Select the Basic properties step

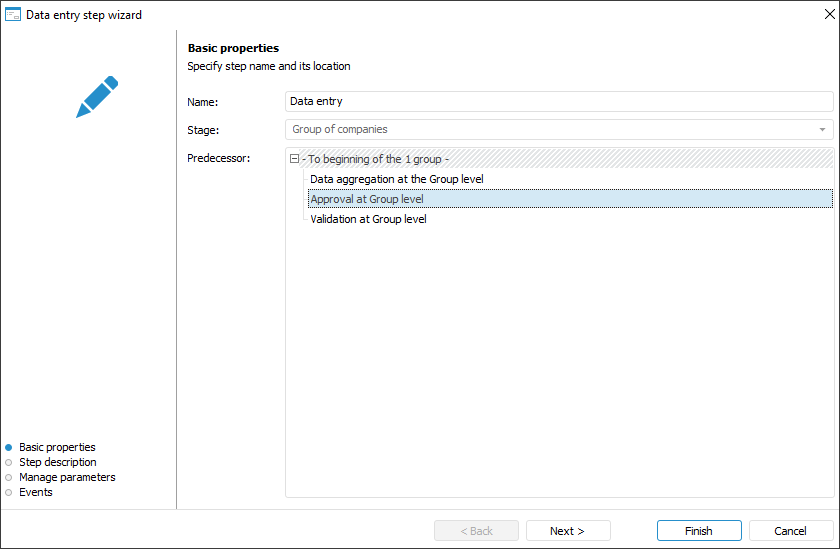[x=57, y=447]
